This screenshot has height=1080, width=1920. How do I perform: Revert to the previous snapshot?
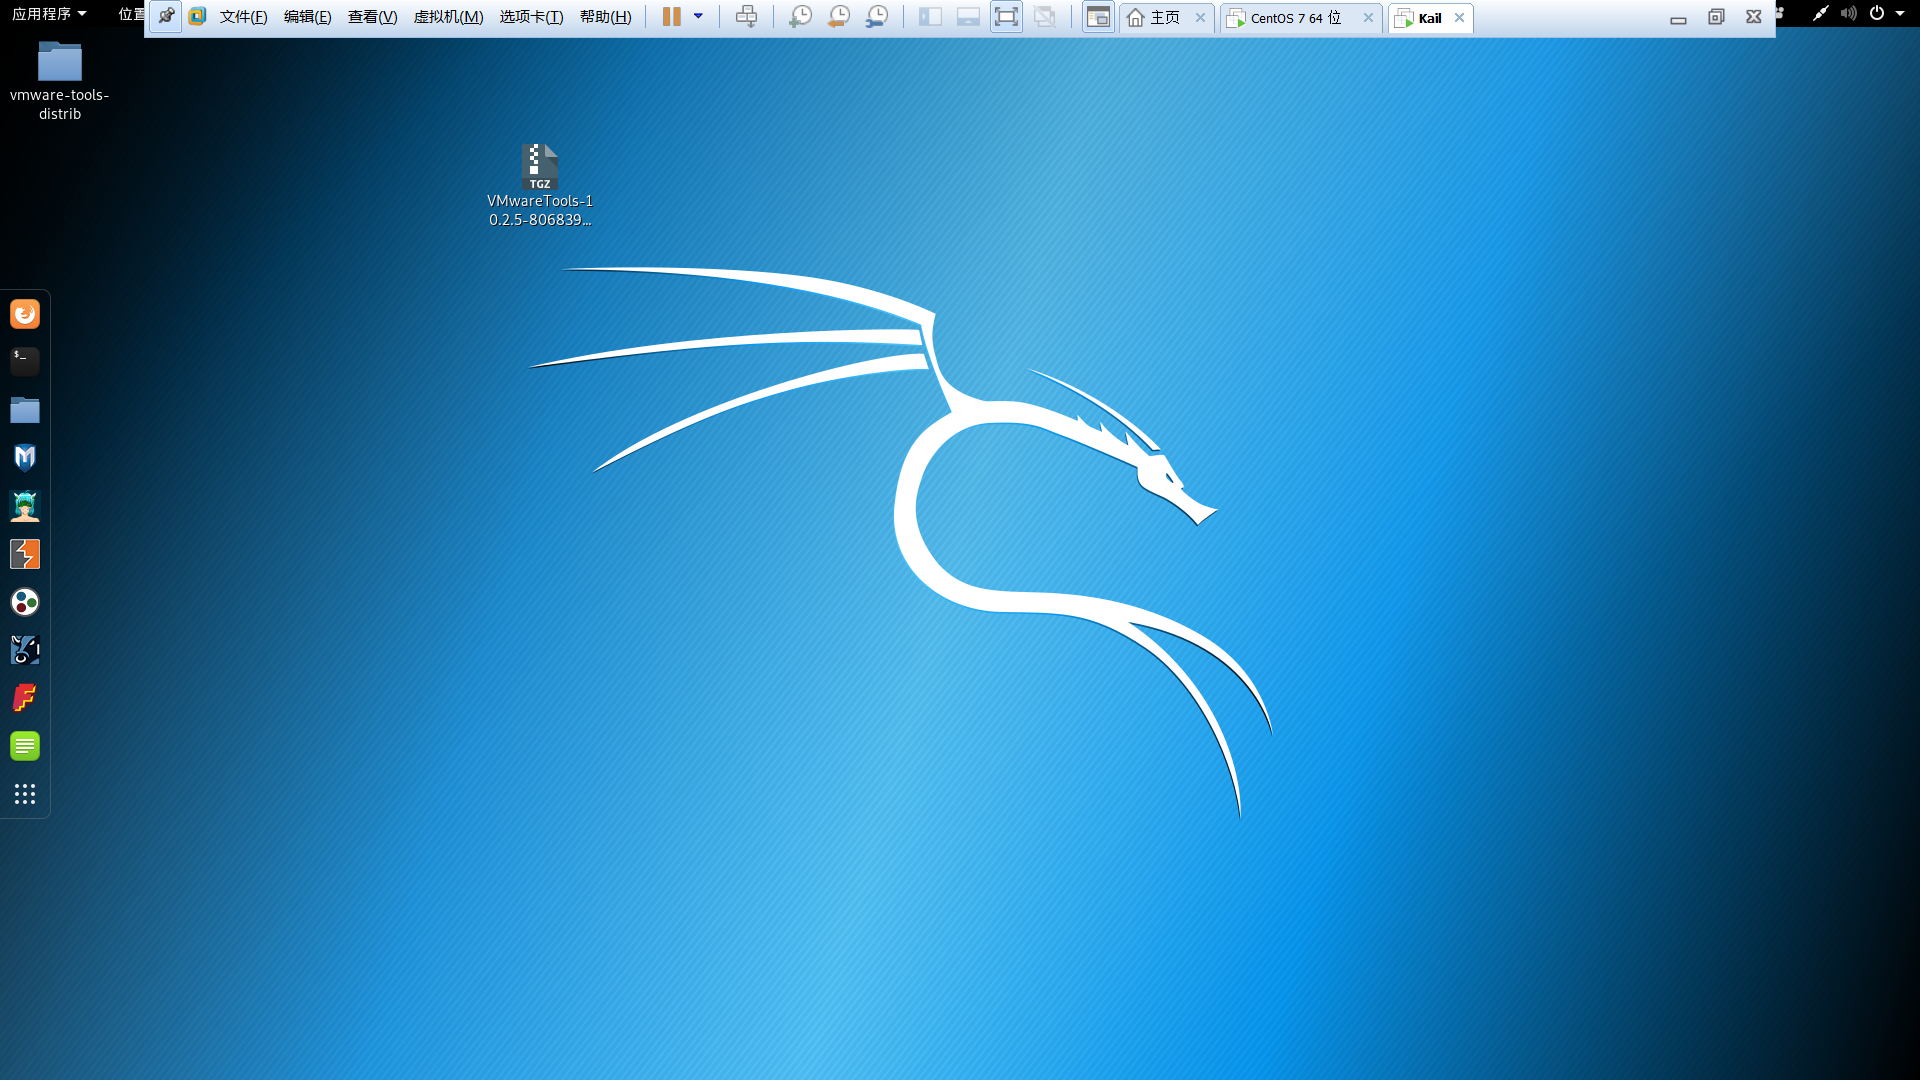(x=838, y=16)
